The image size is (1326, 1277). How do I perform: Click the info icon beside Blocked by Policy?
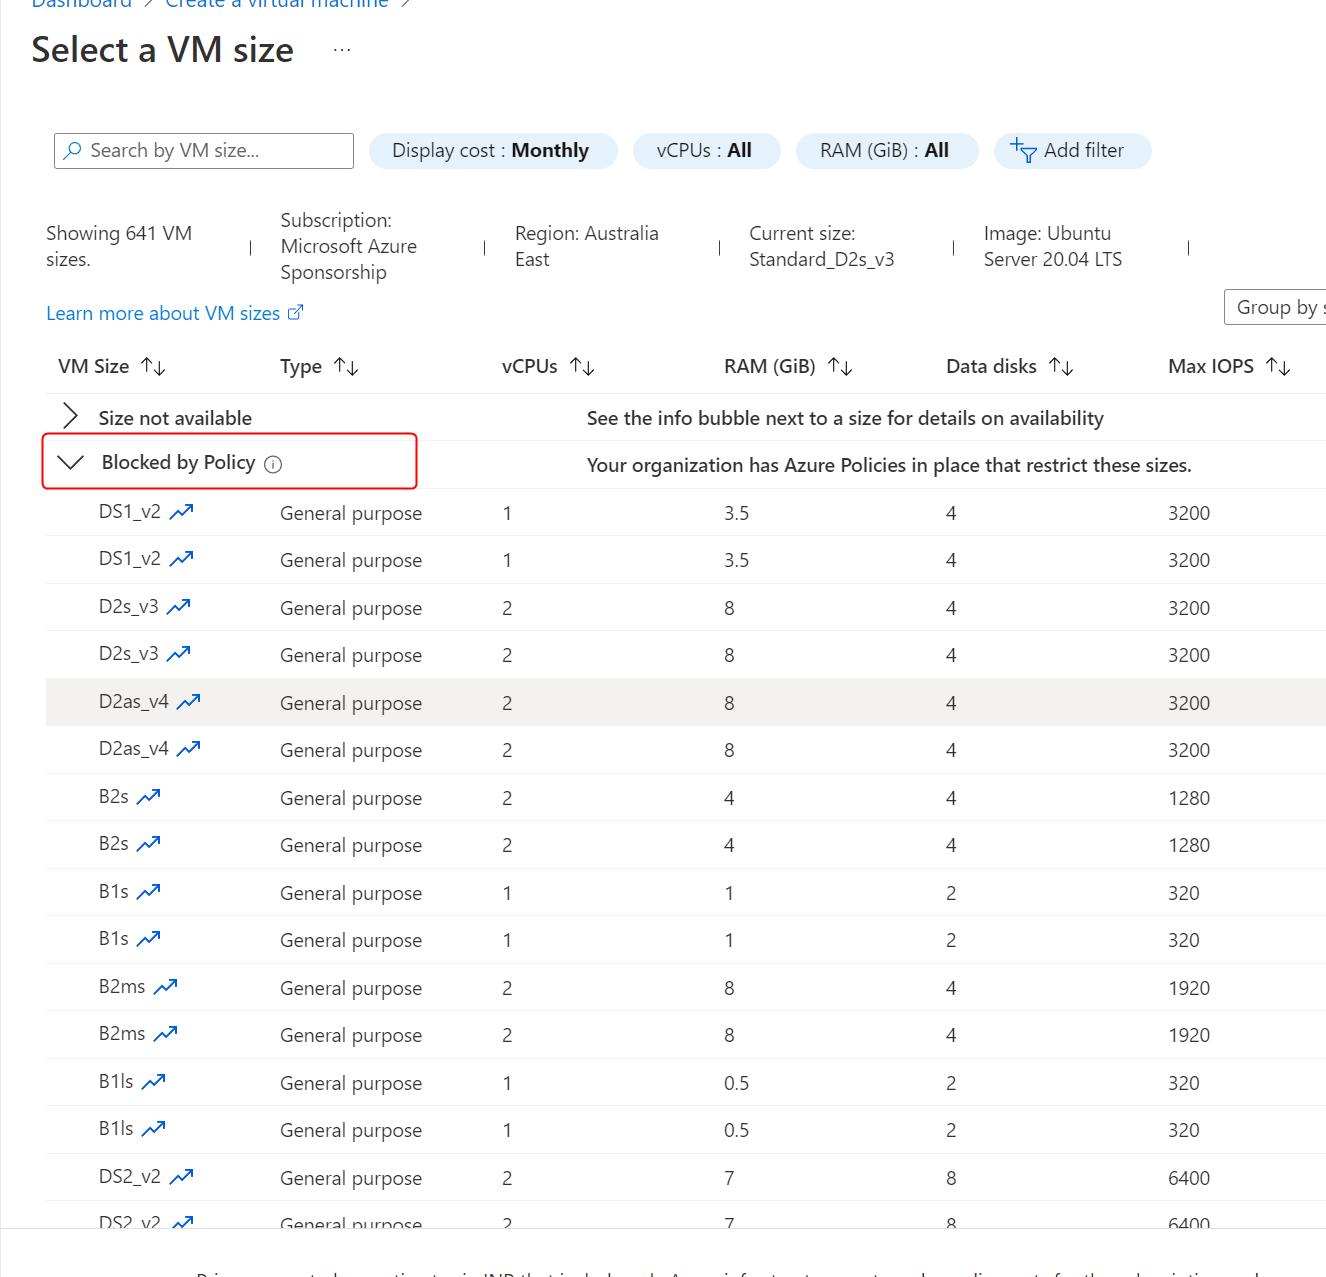273,464
